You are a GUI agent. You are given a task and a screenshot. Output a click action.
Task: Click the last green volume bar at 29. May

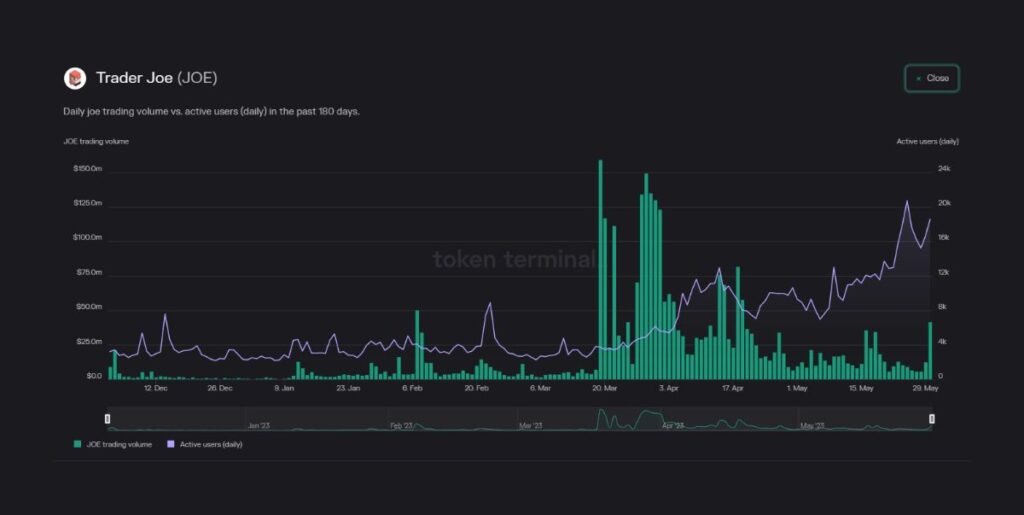point(930,350)
